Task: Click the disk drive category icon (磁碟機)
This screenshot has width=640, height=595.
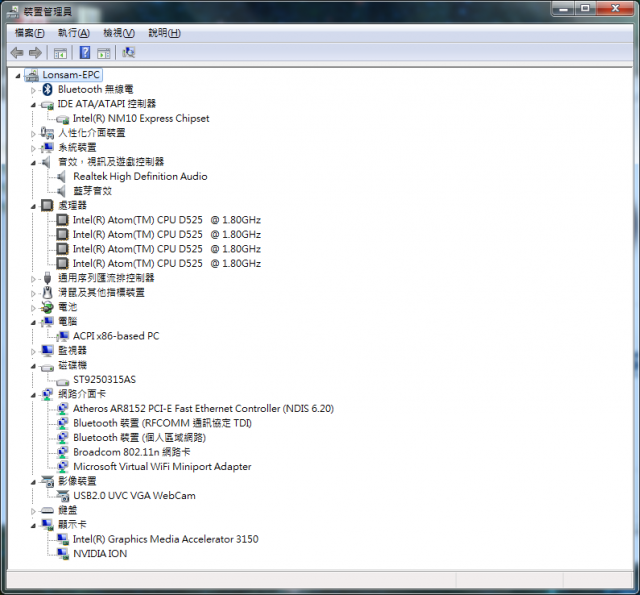Action: tap(47, 367)
